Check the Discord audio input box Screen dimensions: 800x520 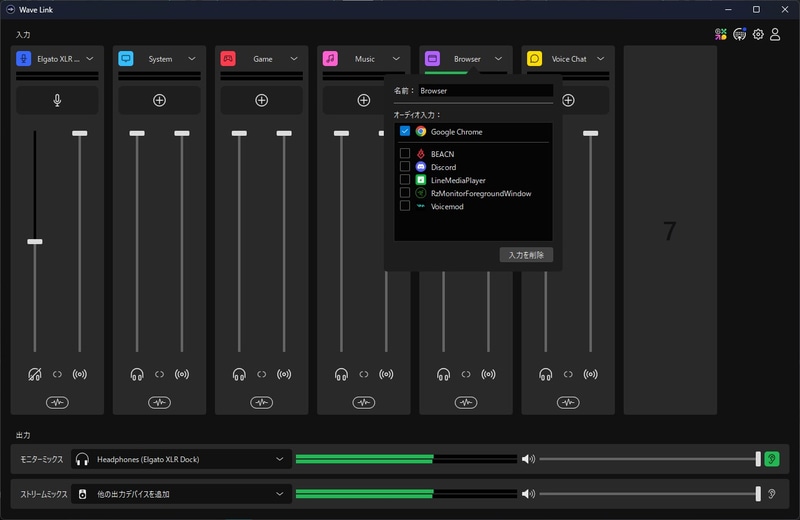(x=405, y=166)
